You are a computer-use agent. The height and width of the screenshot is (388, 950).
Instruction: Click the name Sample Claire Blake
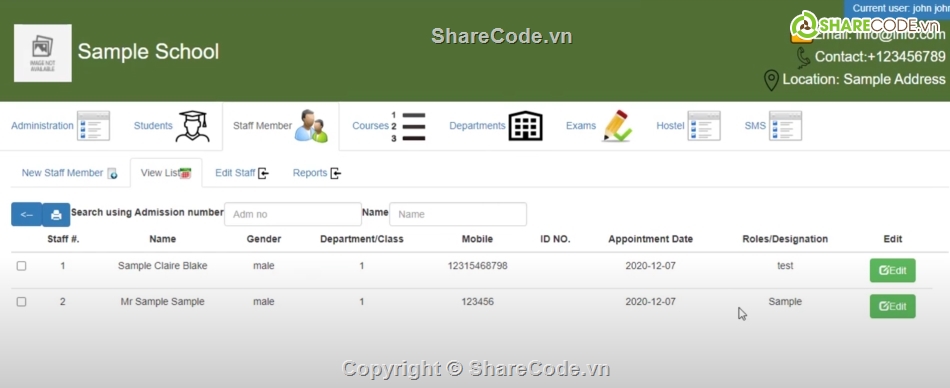[x=162, y=266]
